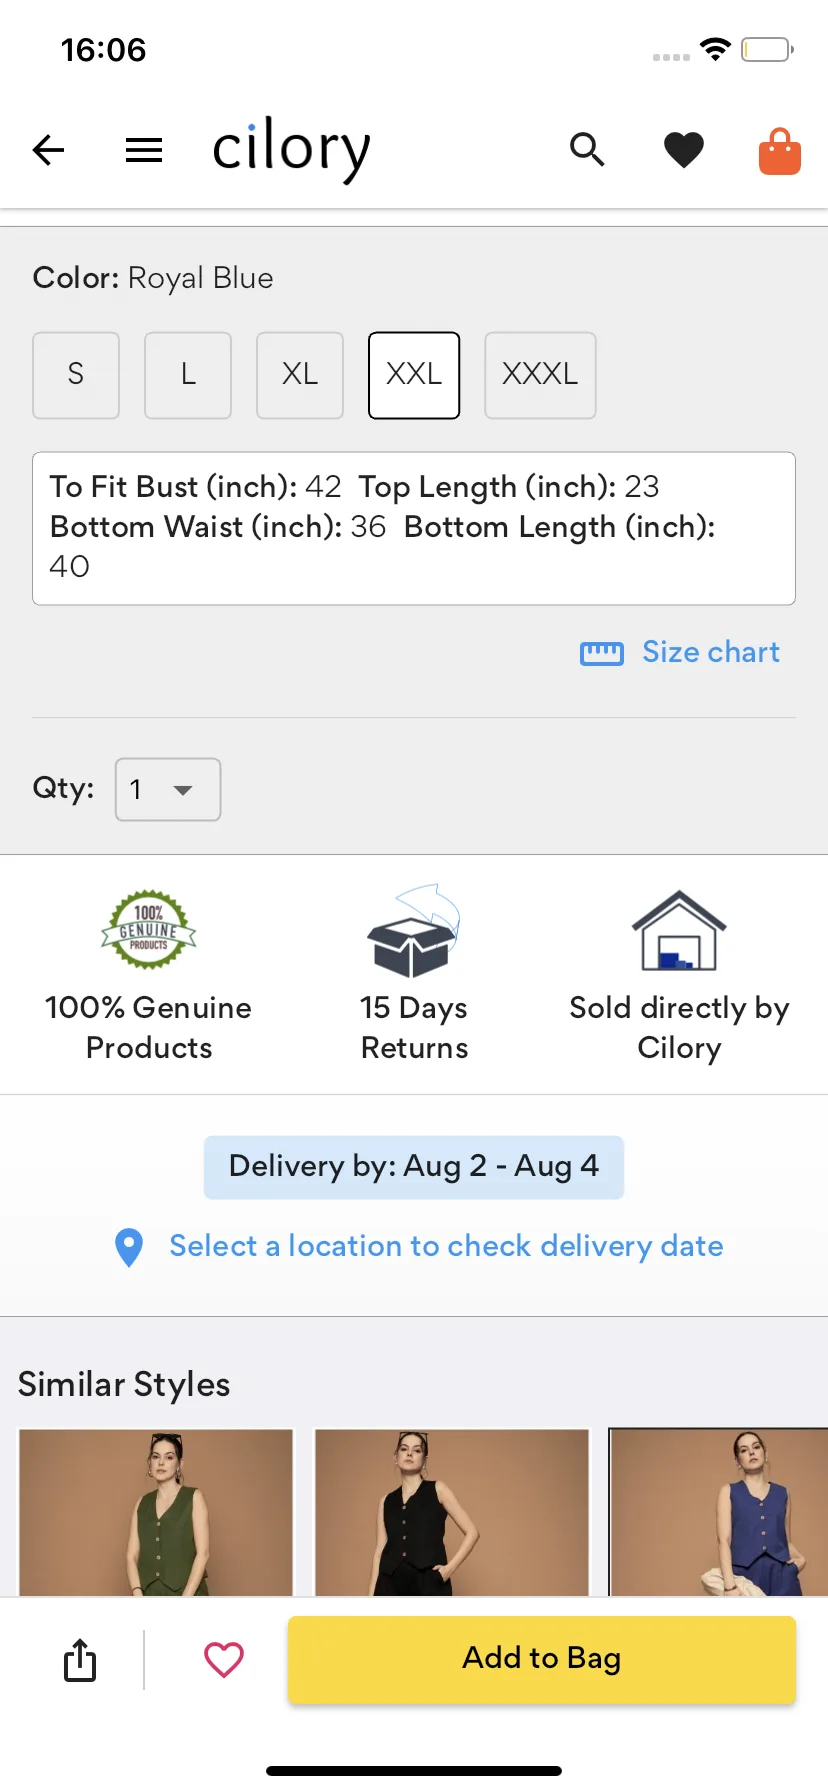The image size is (828, 1792).
Task: Select a location to check delivery date
Action: click(x=446, y=1246)
